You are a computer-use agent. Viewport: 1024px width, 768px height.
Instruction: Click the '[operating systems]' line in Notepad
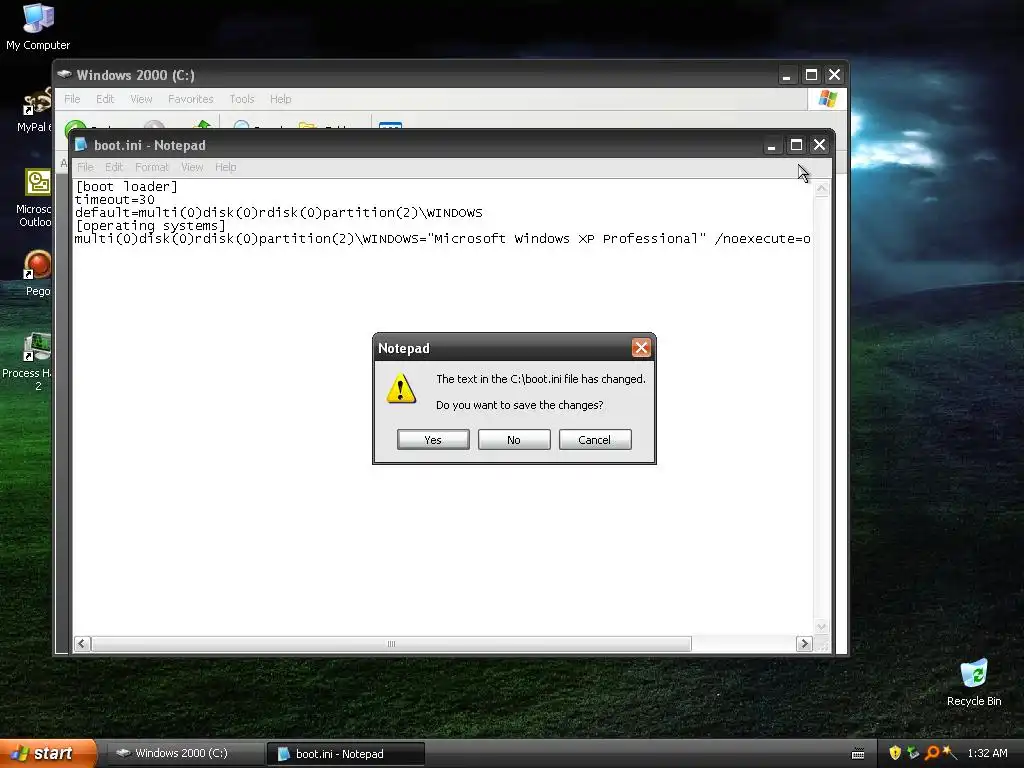pos(150,226)
